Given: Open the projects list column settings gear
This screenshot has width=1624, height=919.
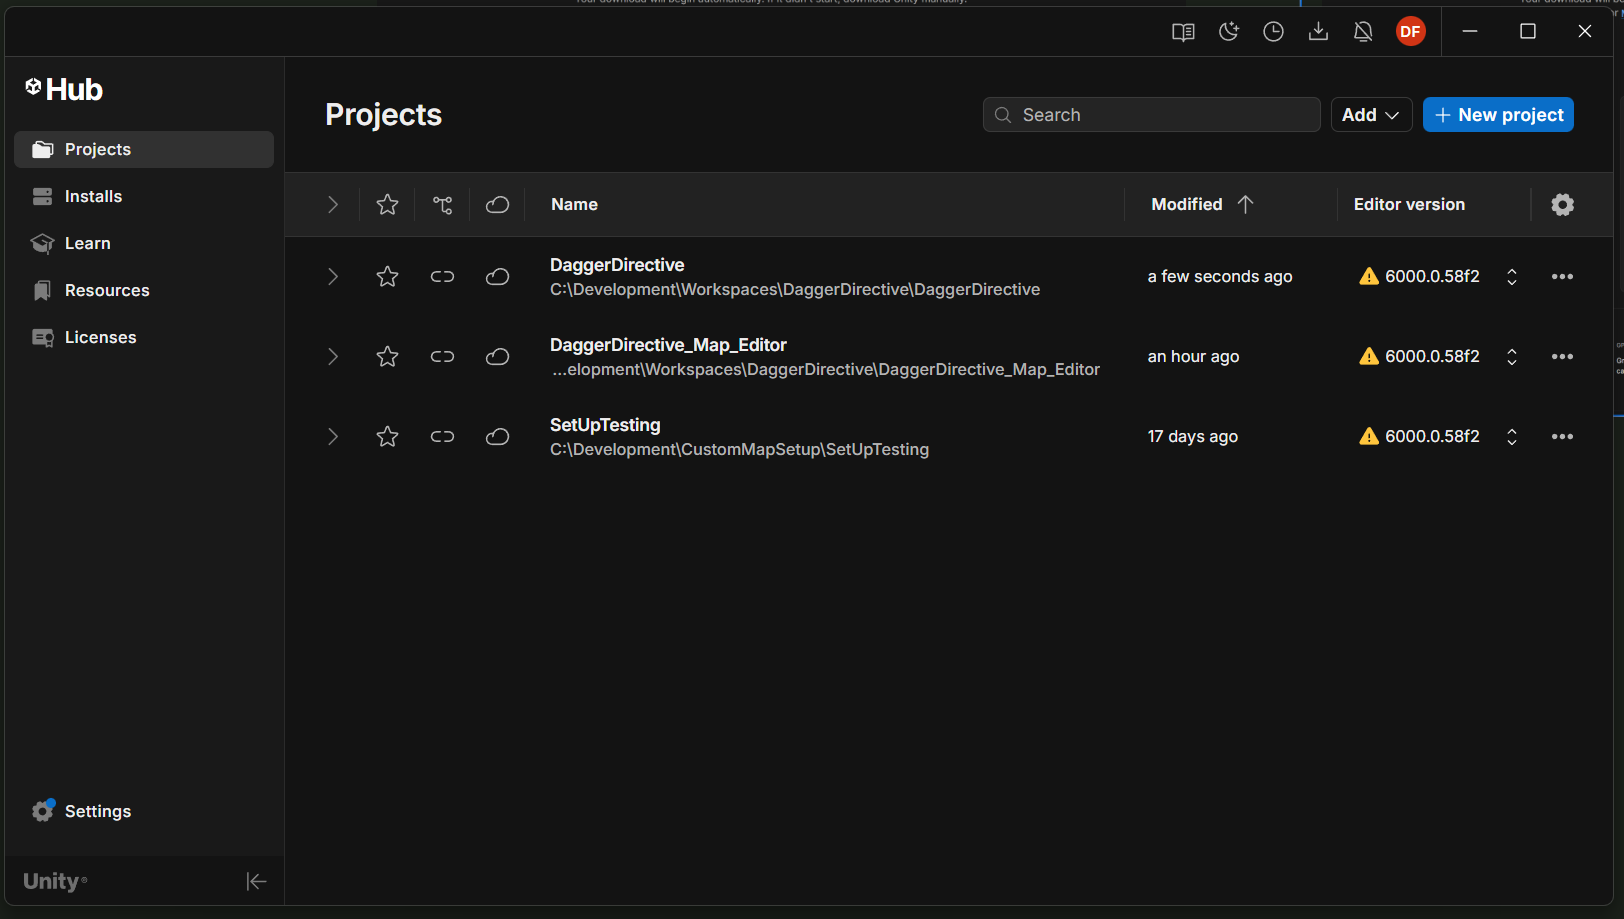Looking at the screenshot, I should (1562, 205).
